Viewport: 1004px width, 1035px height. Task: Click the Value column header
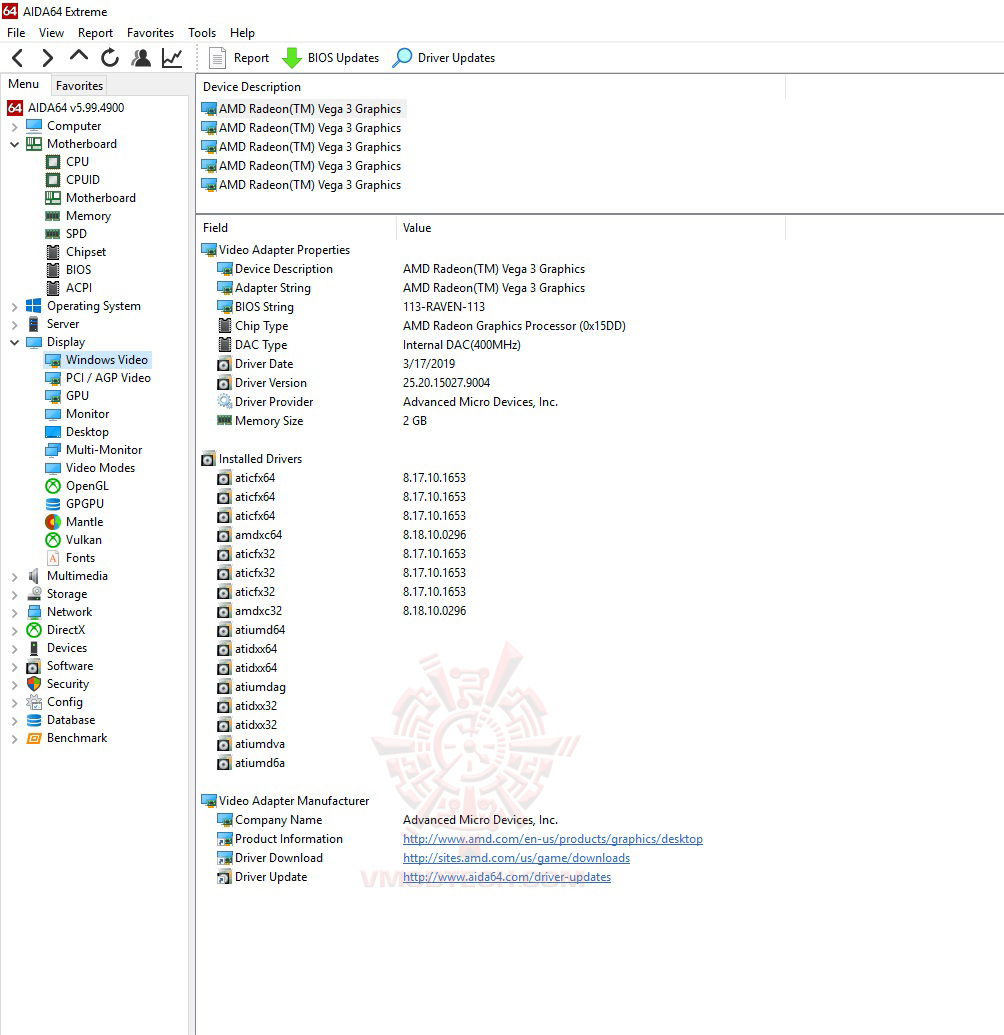click(591, 228)
